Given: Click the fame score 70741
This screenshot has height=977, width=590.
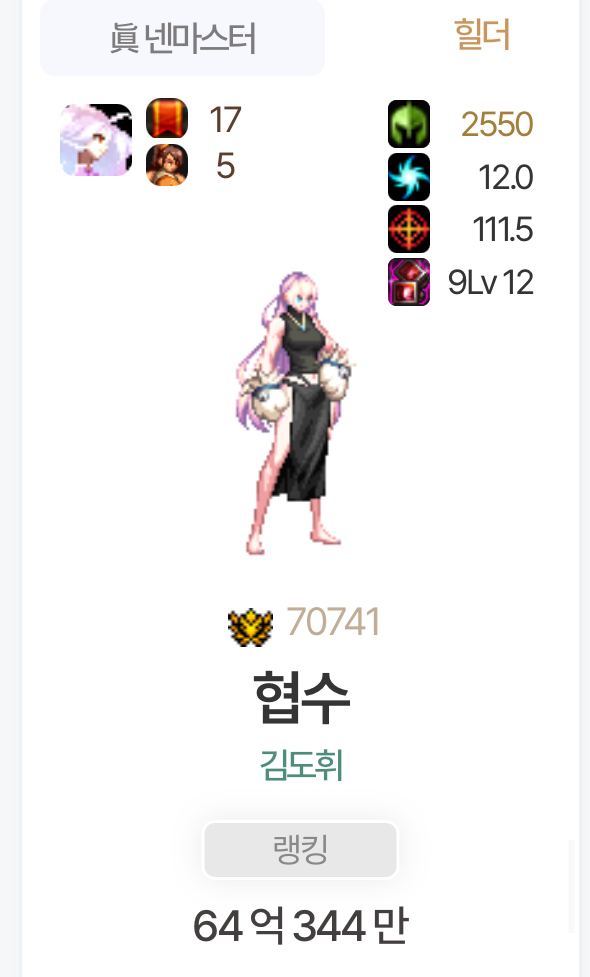Looking at the screenshot, I should tap(333, 622).
